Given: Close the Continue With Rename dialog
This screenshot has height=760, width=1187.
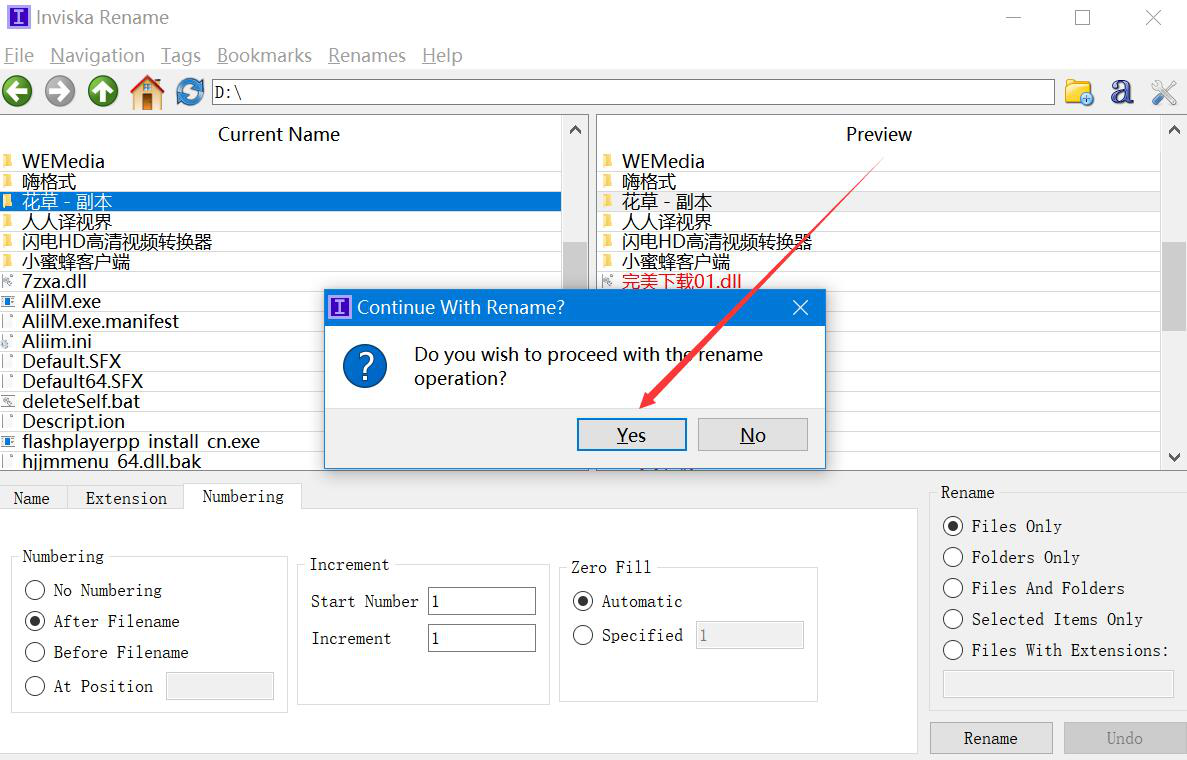Looking at the screenshot, I should coord(800,307).
